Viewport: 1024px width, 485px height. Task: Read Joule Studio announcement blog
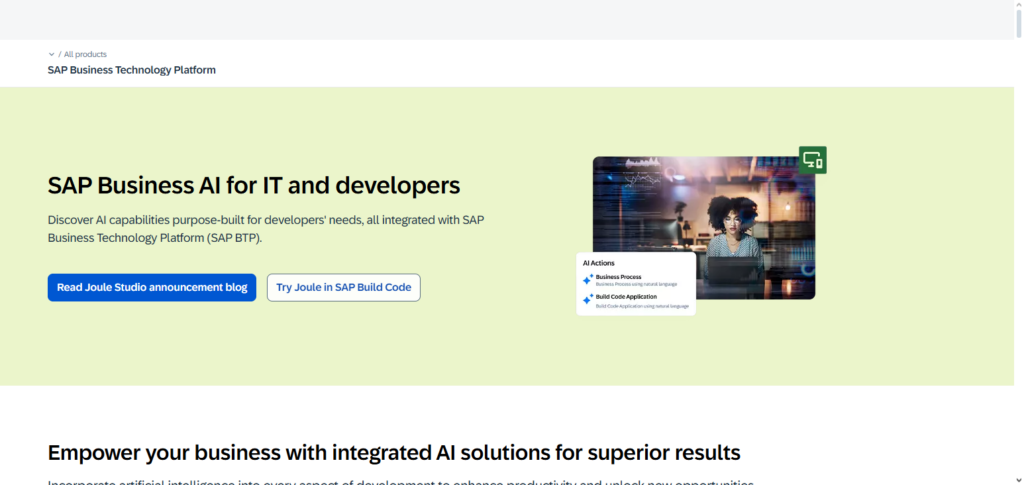[x=152, y=287]
